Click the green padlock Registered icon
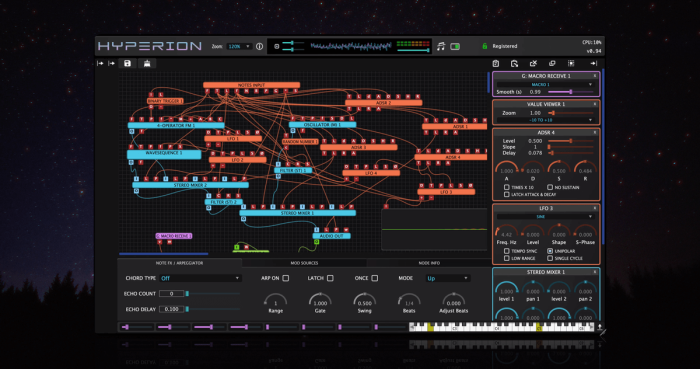 [x=484, y=46]
